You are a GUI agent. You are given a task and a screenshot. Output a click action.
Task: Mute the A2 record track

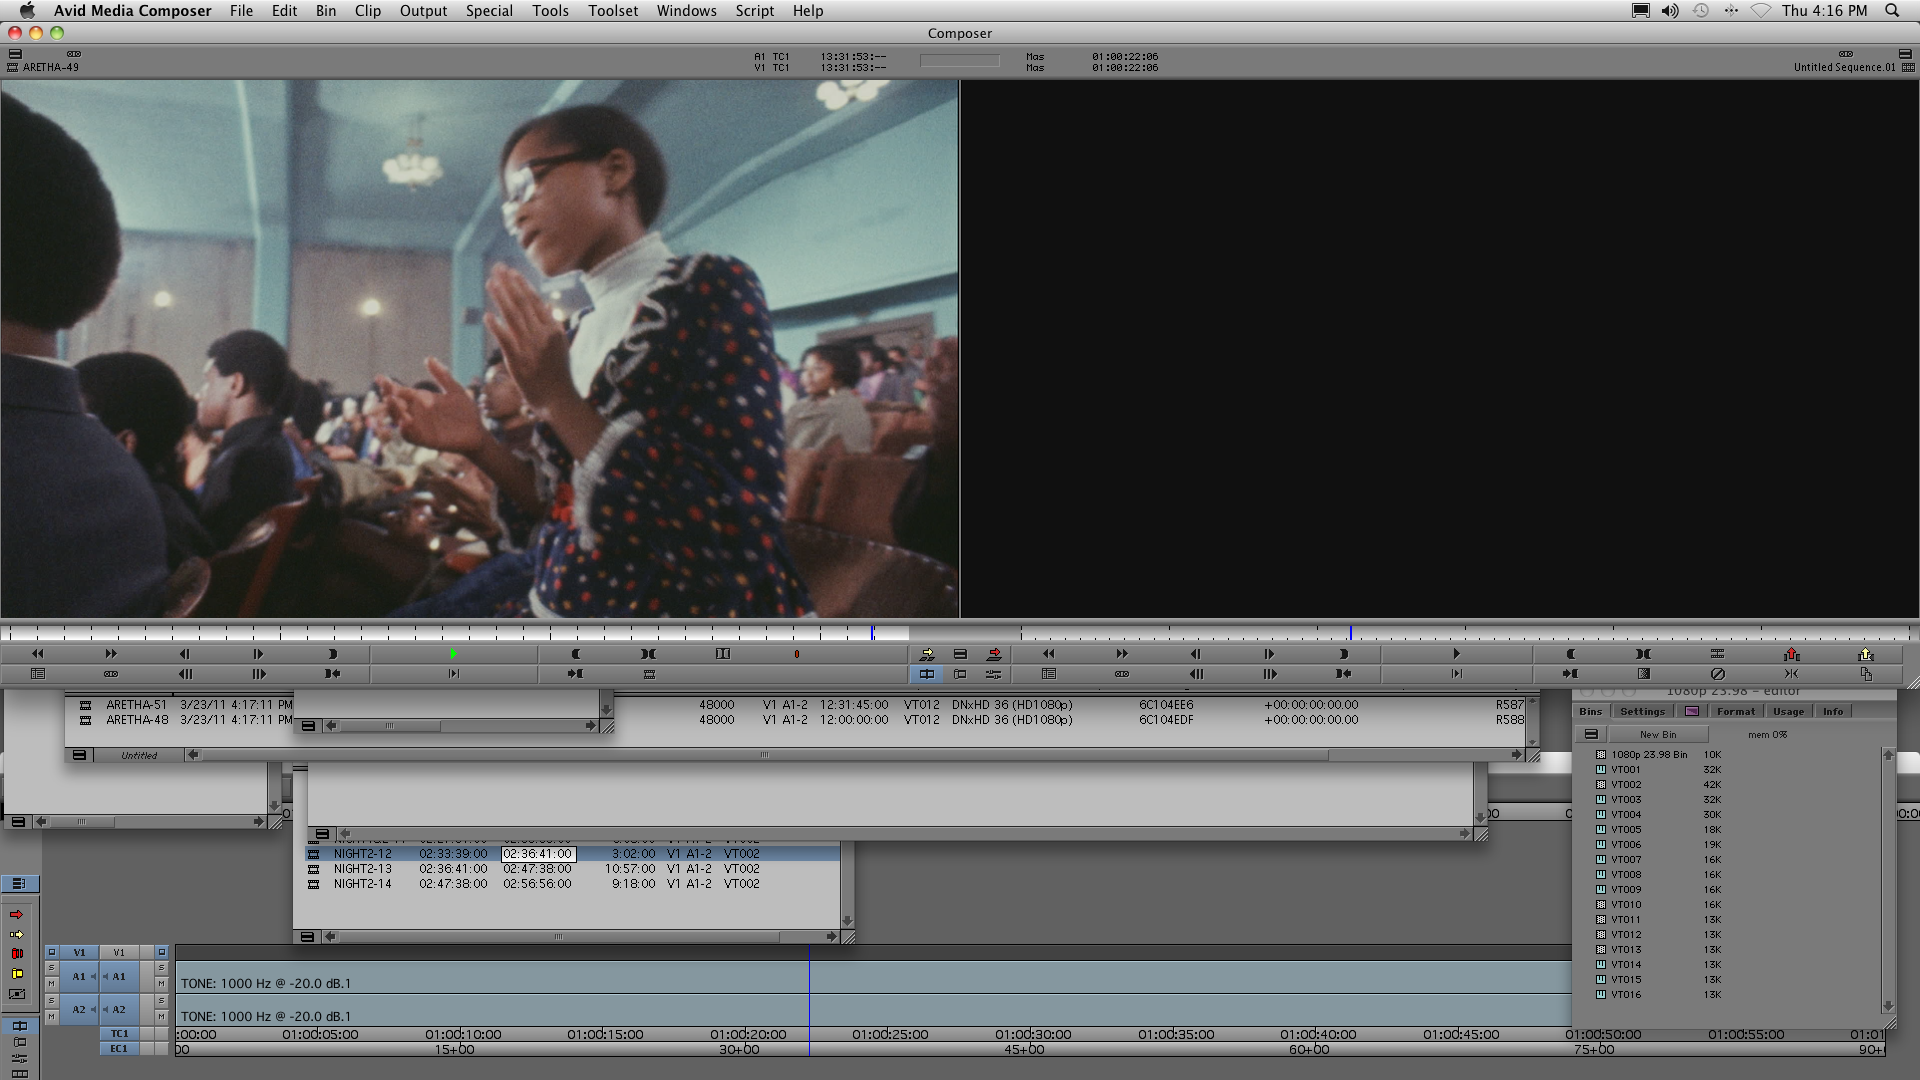tap(161, 1017)
